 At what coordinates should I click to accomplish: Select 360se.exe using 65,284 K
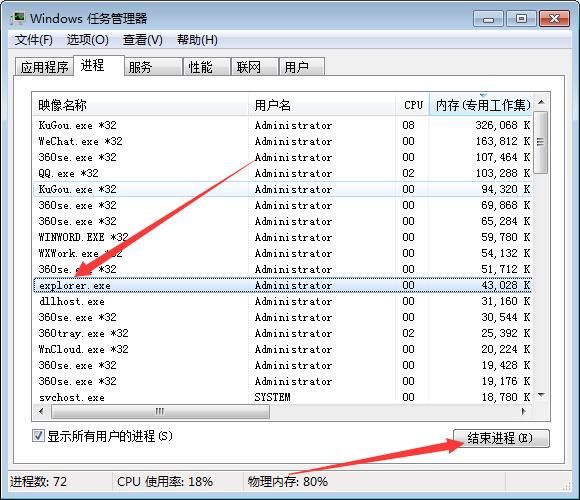point(283,221)
